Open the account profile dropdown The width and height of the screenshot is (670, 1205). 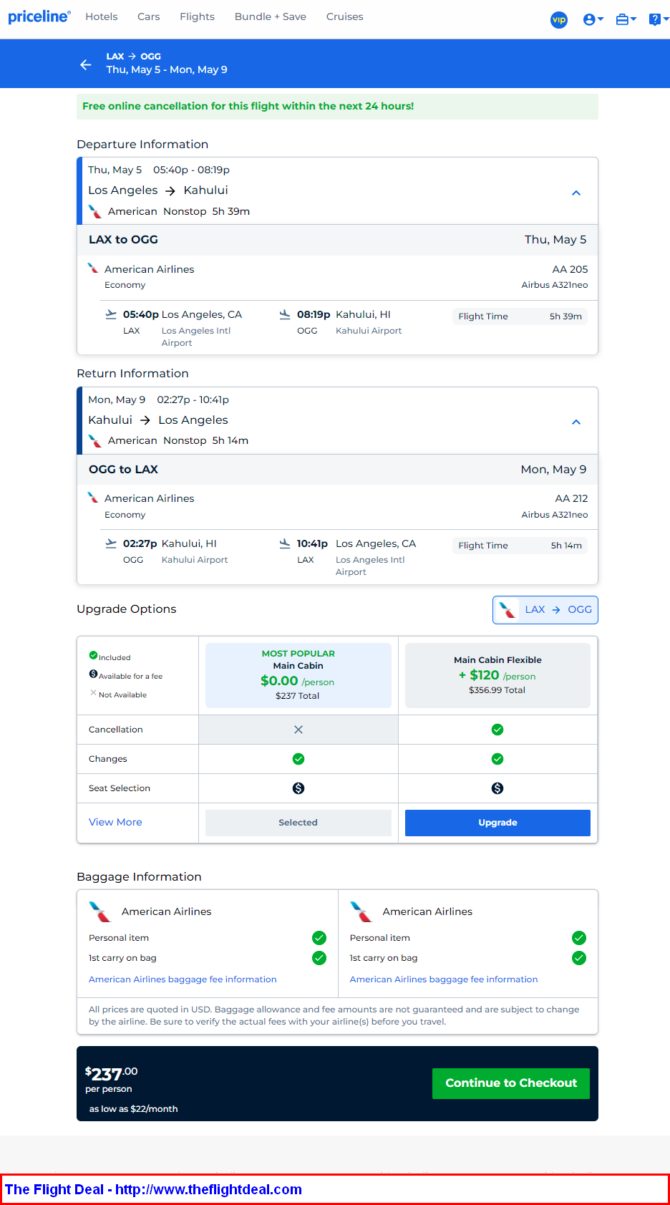click(x=593, y=19)
